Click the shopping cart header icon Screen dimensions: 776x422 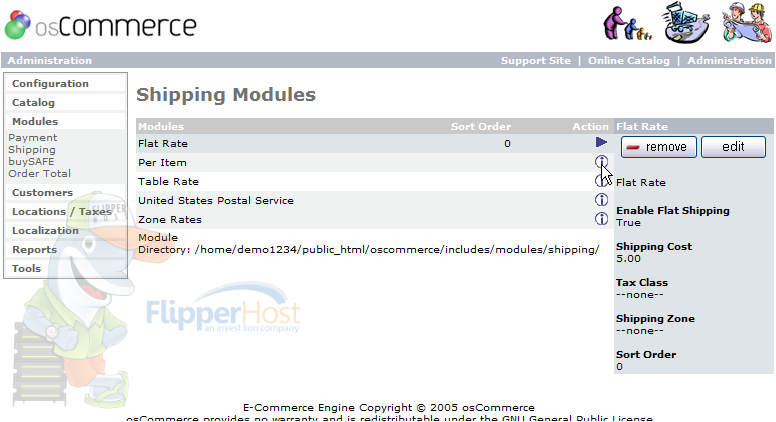(x=687, y=22)
